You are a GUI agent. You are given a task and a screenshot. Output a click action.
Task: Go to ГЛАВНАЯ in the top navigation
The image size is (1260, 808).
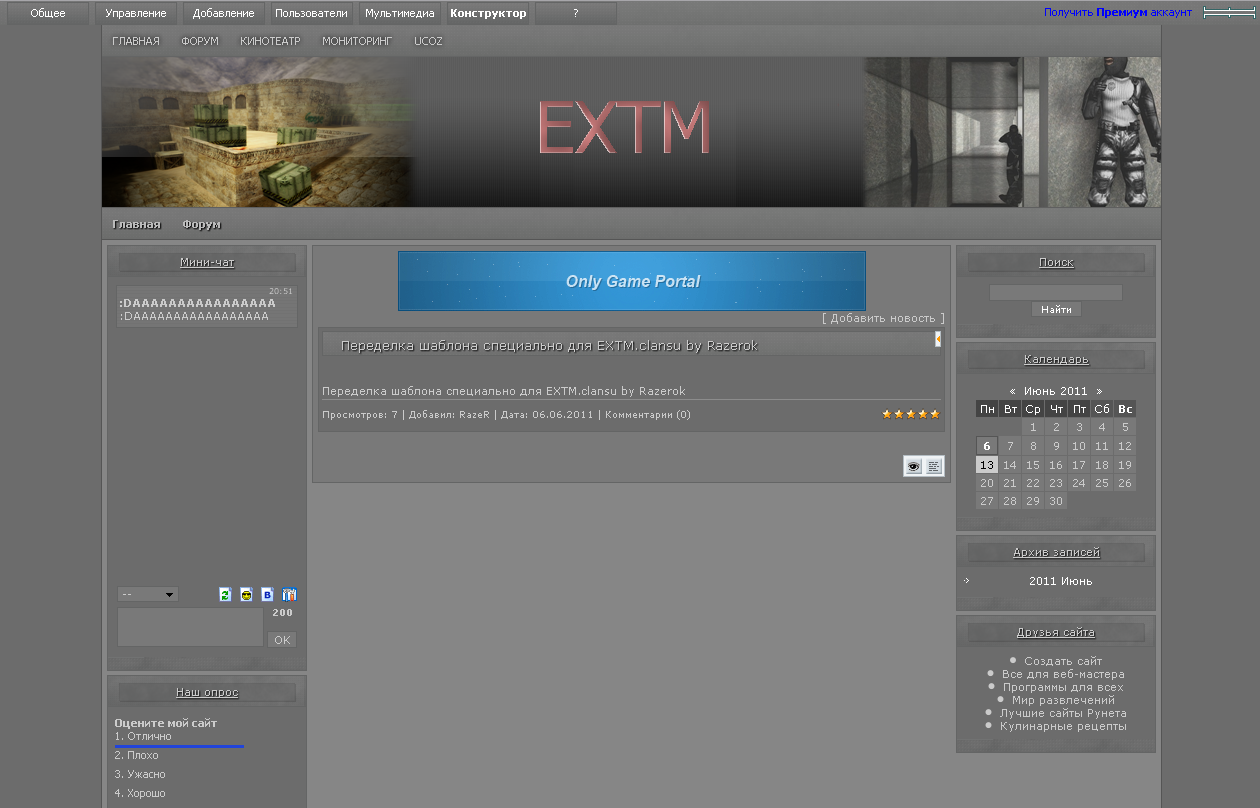136,41
